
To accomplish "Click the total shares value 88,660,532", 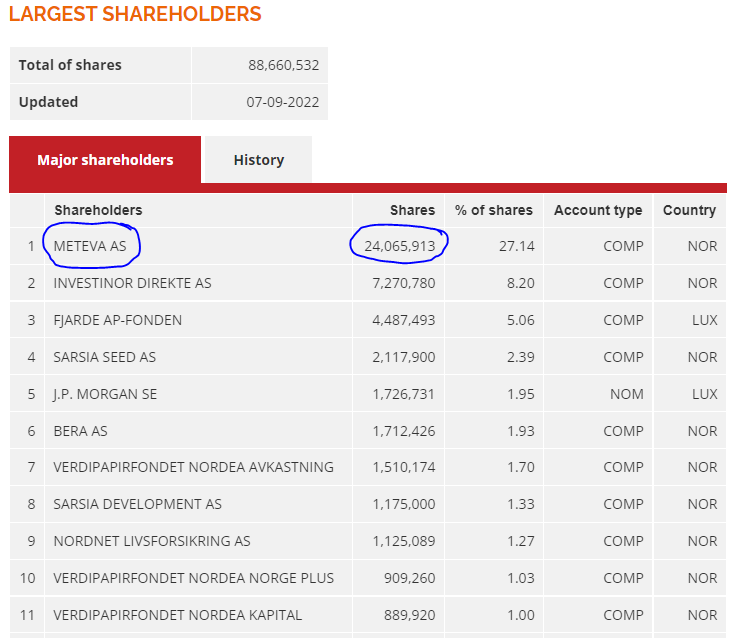I will pos(284,65).
